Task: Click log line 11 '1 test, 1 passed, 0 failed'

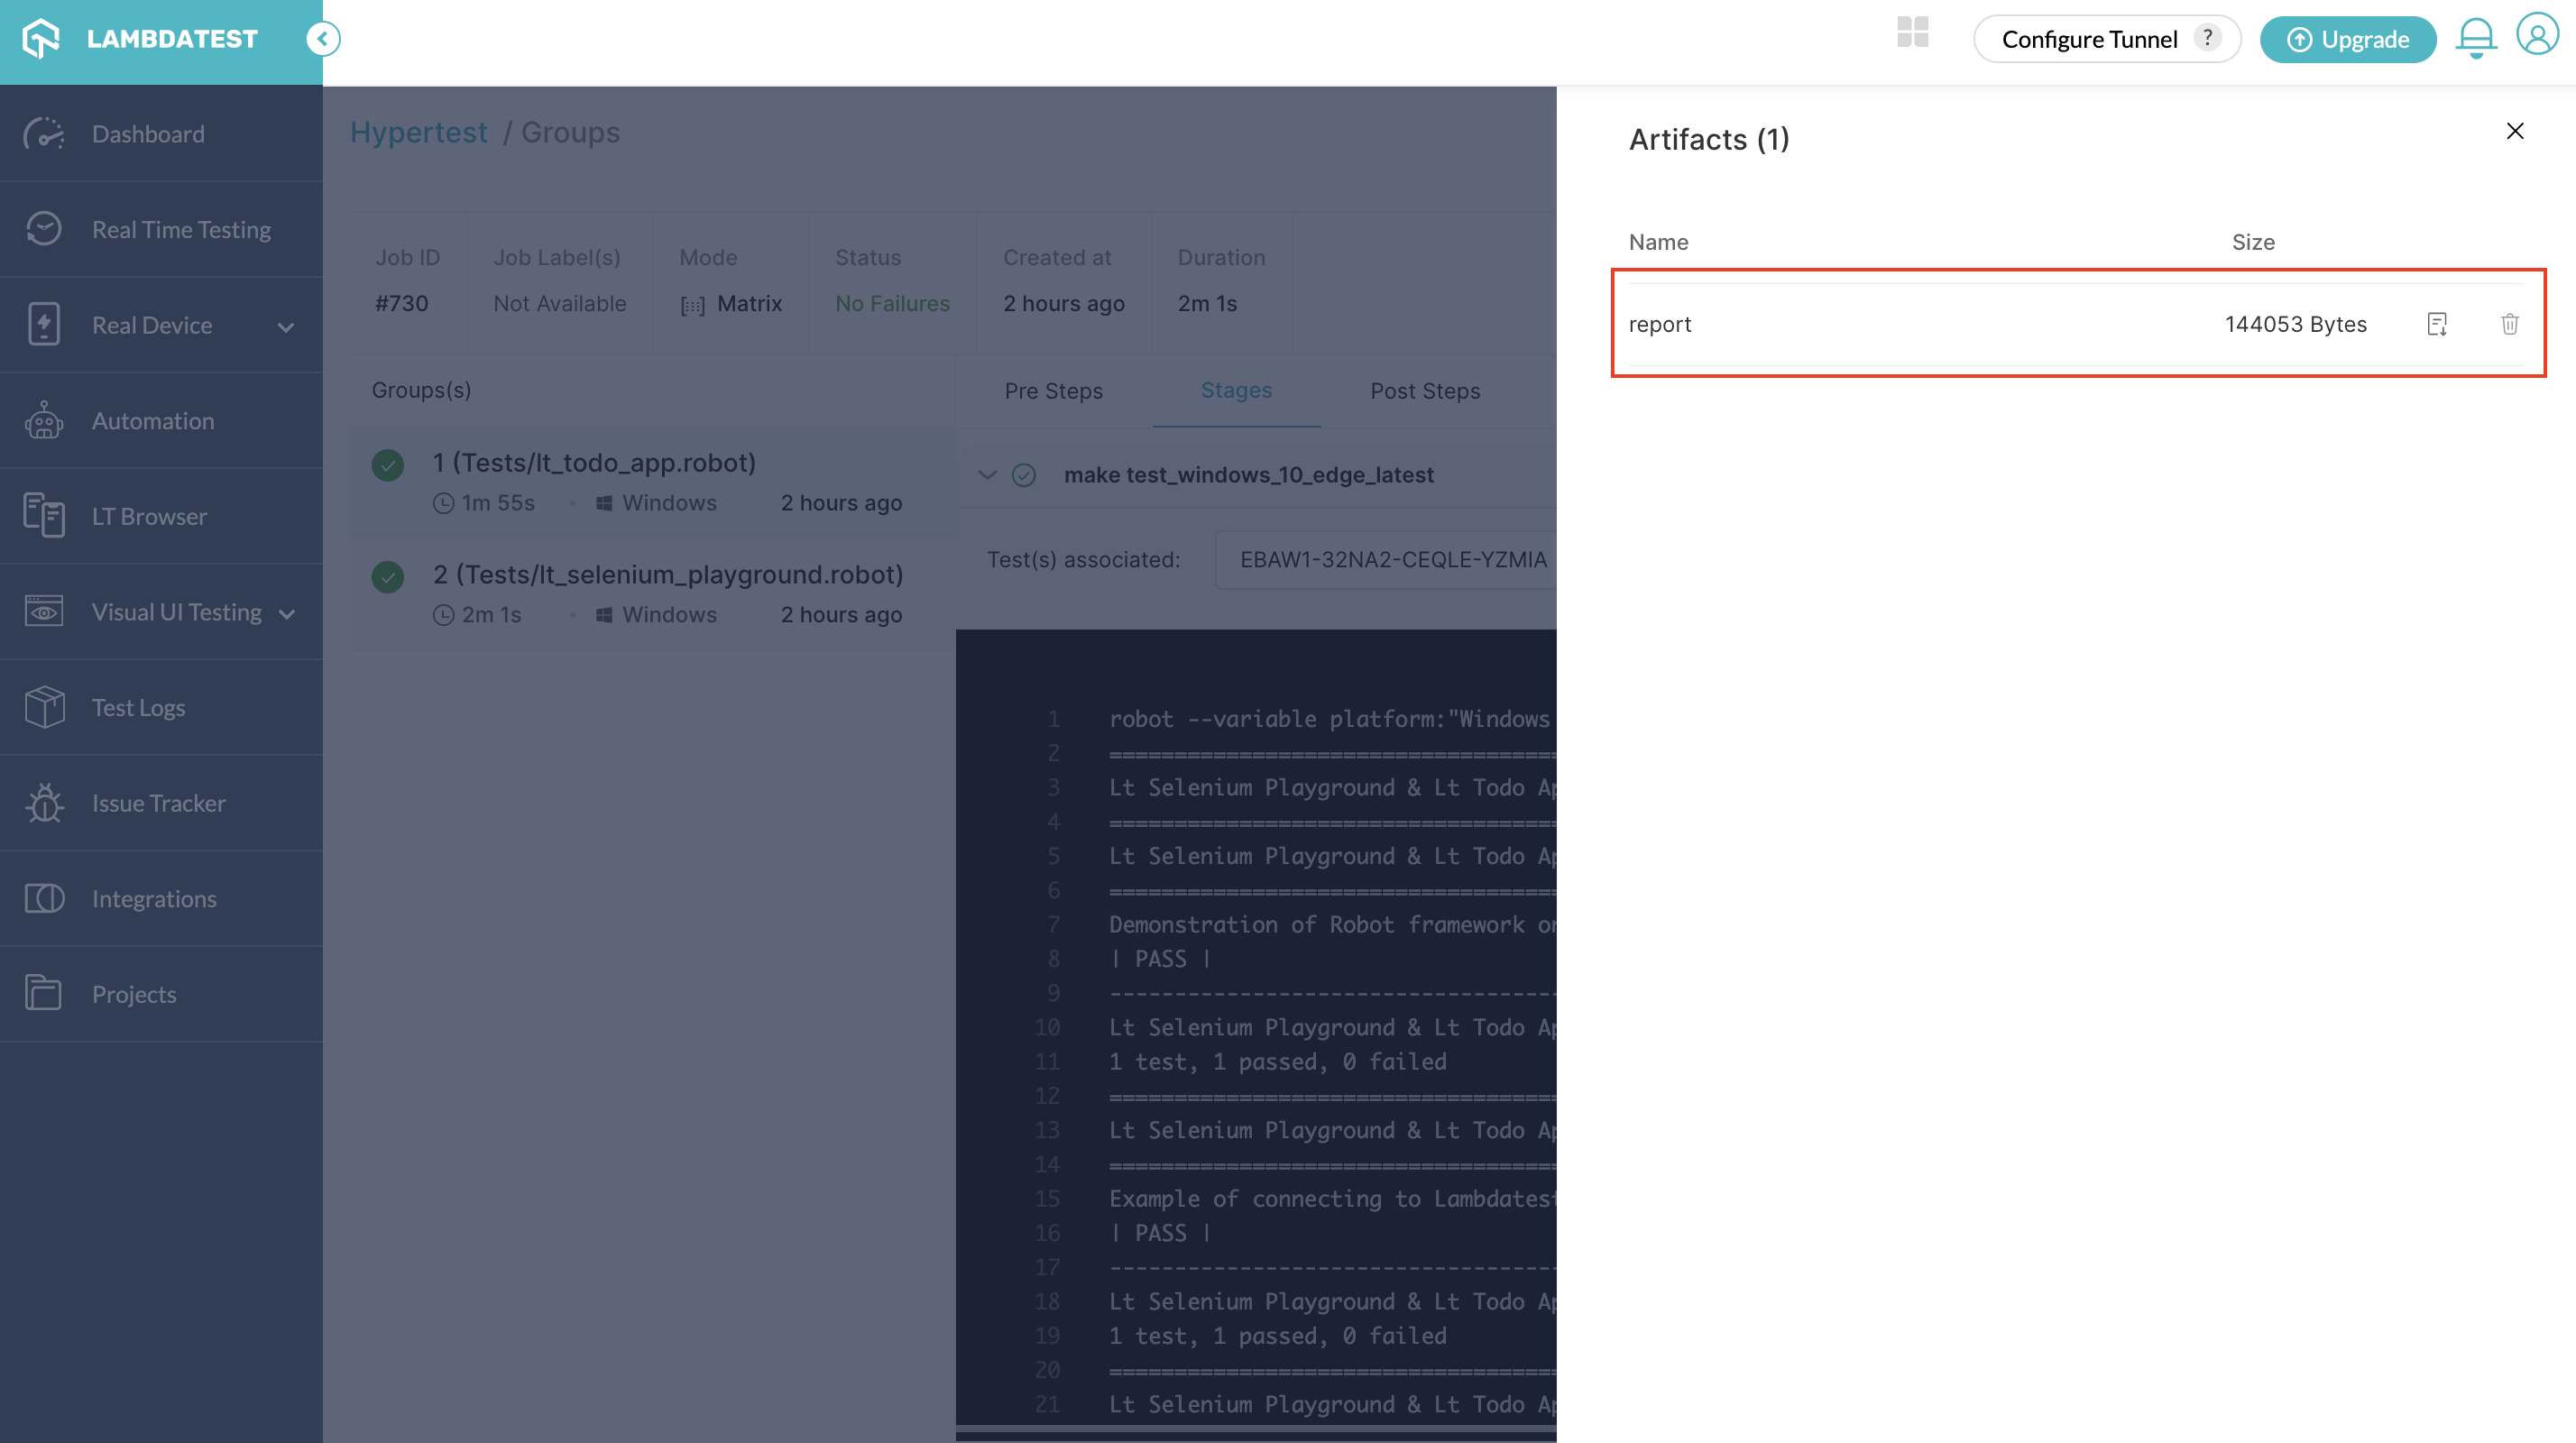Action: click(x=1277, y=1062)
